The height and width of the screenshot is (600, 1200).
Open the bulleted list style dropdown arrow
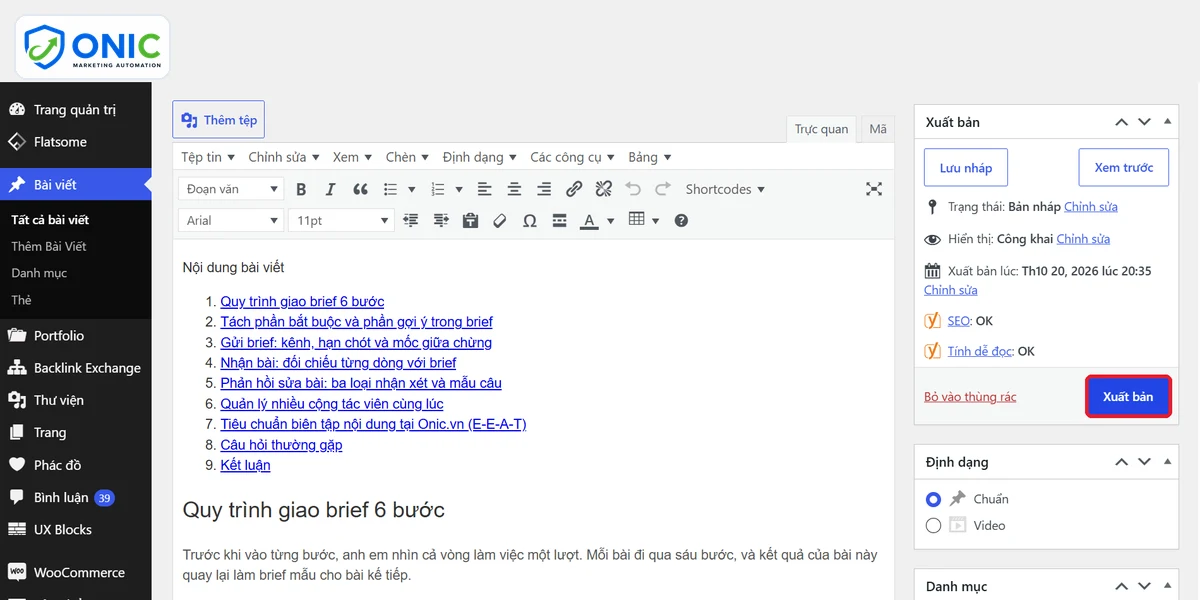click(412, 189)
